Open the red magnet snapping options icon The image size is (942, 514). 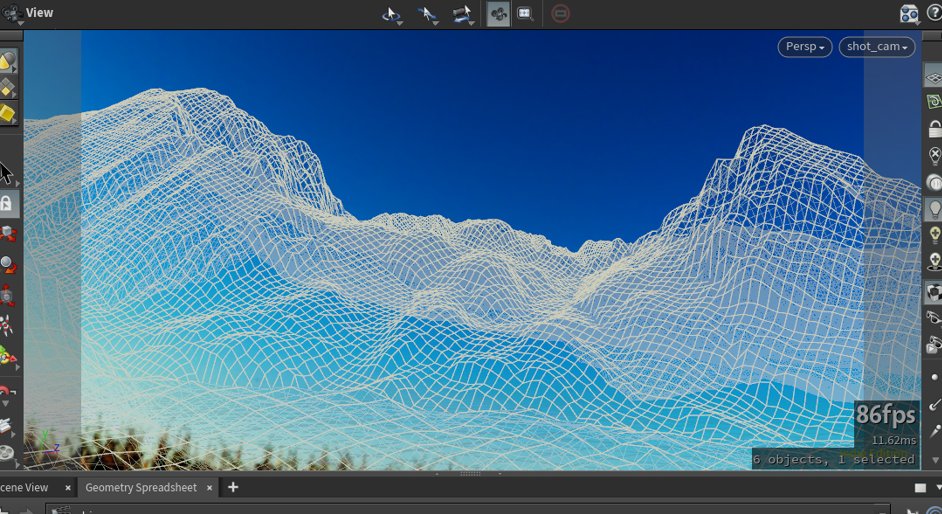tap(6, 393)
